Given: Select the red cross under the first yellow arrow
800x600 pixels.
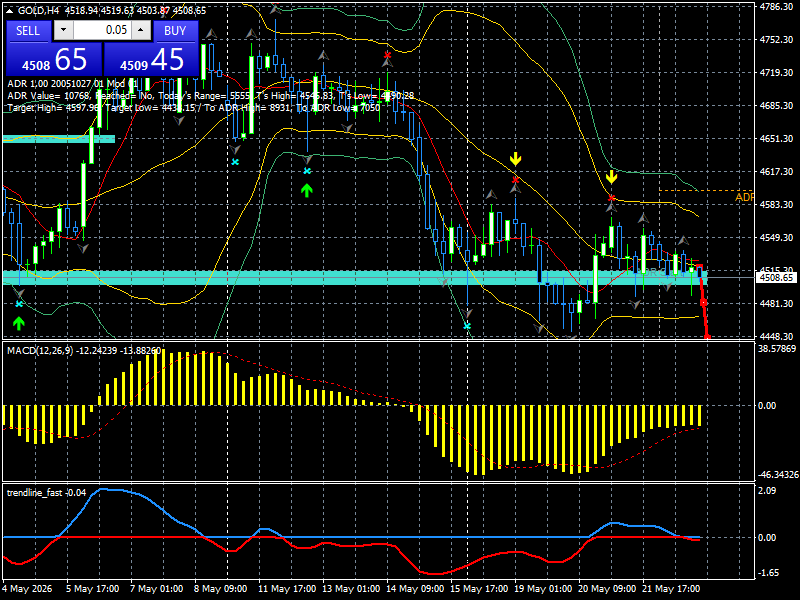Looking at the screenshot, I should point(515,180).
